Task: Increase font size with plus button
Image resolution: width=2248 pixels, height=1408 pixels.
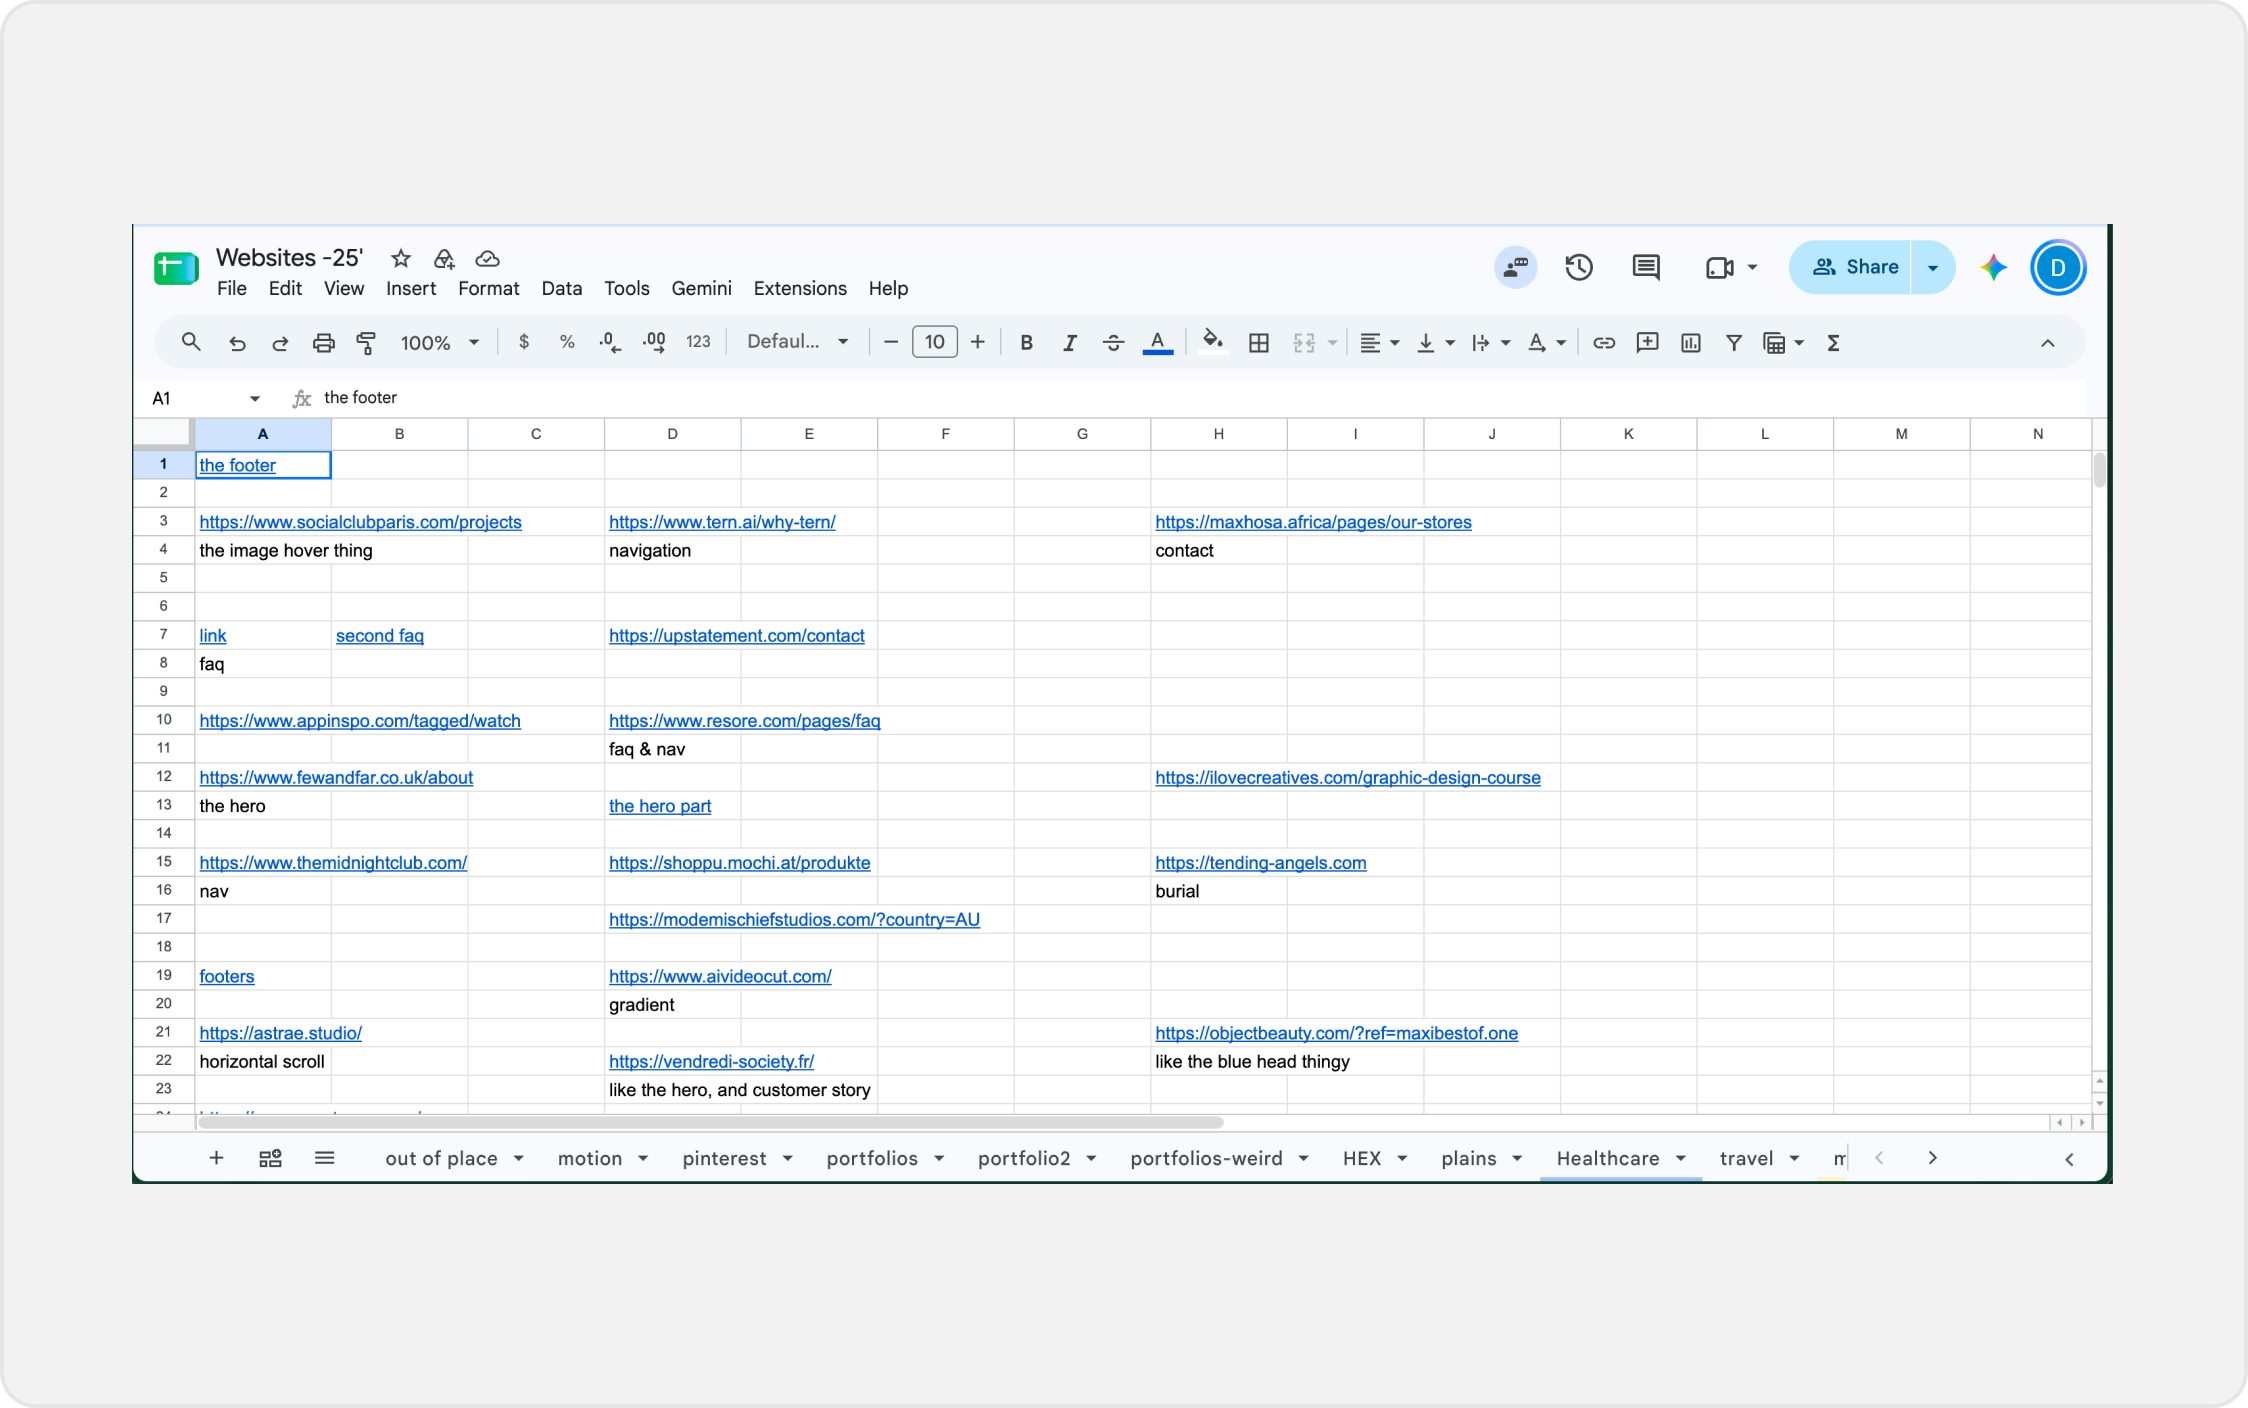Action: pyautogui.click(x=978, y=343)
